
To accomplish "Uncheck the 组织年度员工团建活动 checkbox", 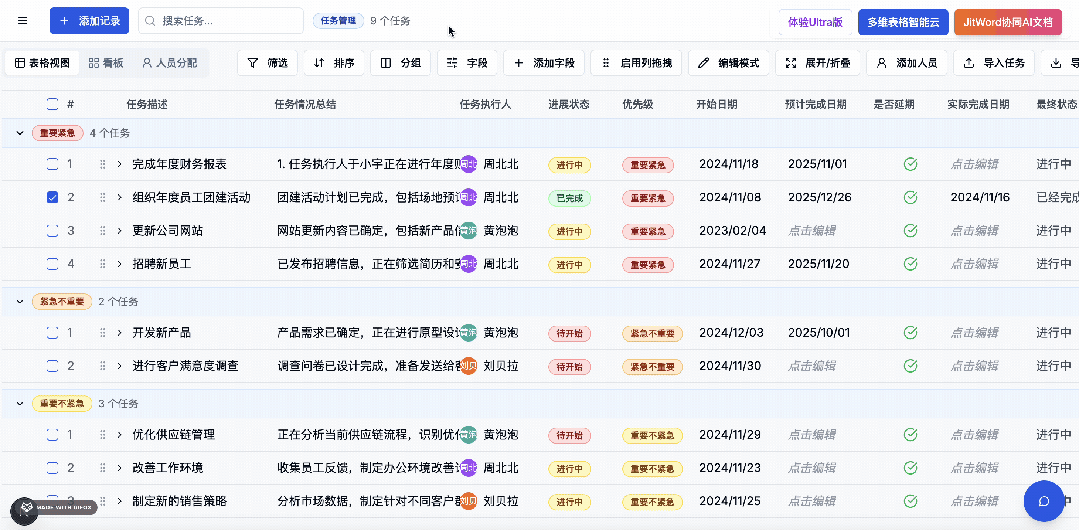I will point(53,198).
